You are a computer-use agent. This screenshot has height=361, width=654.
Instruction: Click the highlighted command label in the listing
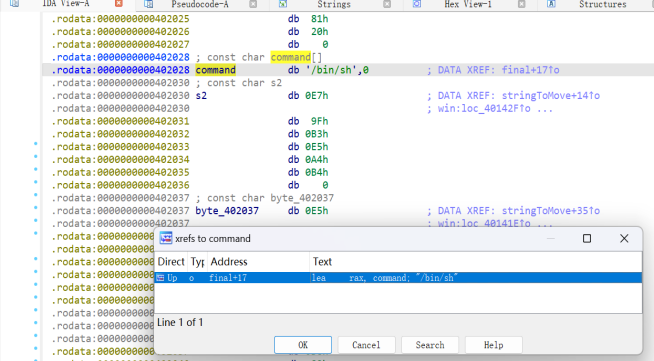coord(216,70)
